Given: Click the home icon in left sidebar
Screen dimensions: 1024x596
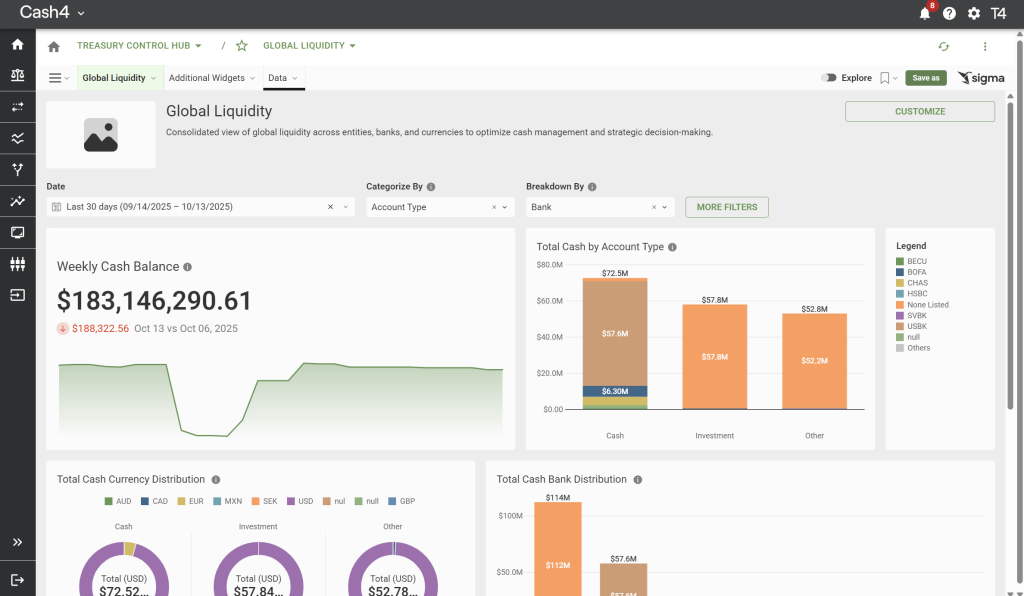Looking at the screenshot, I should pos(17,44).
